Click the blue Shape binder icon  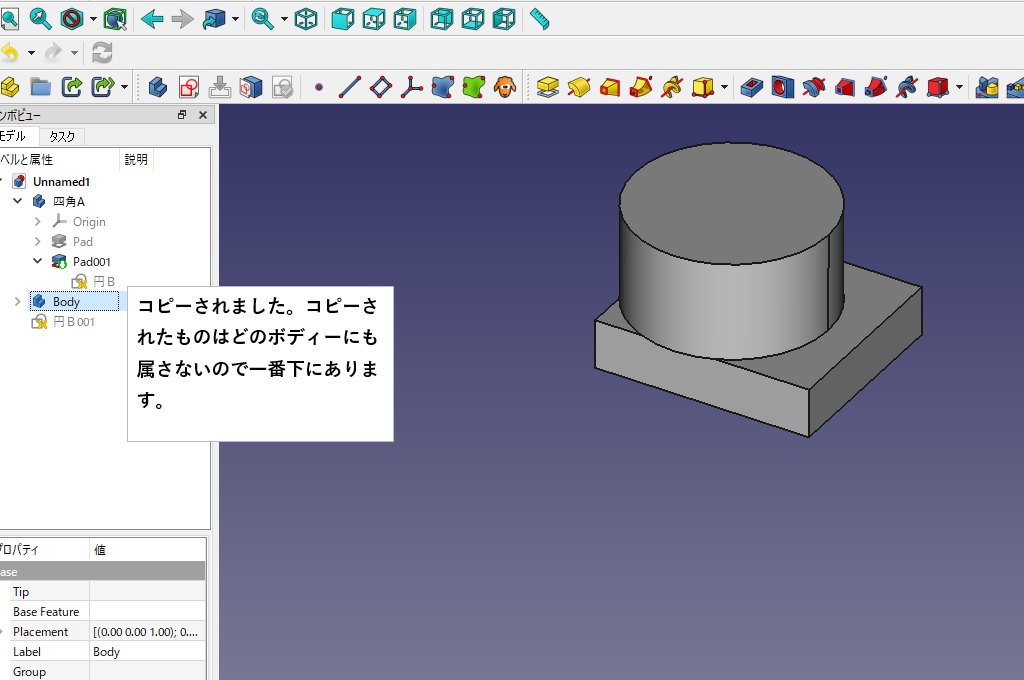[443, 86]
